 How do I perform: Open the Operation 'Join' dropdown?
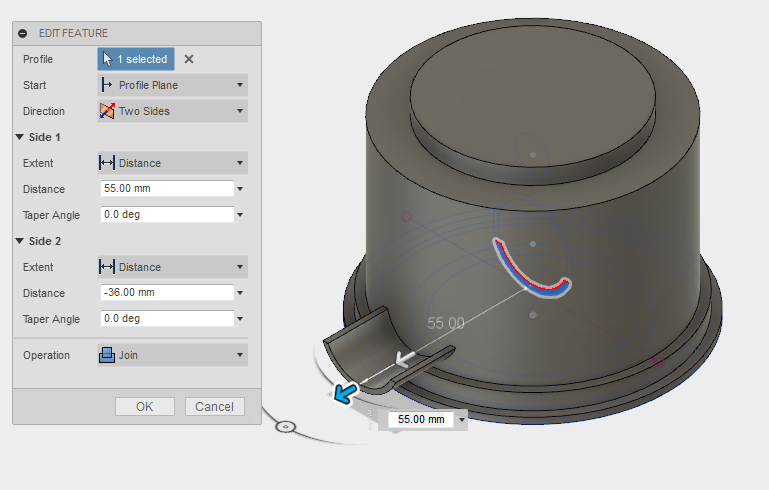(x=173, y=355)
